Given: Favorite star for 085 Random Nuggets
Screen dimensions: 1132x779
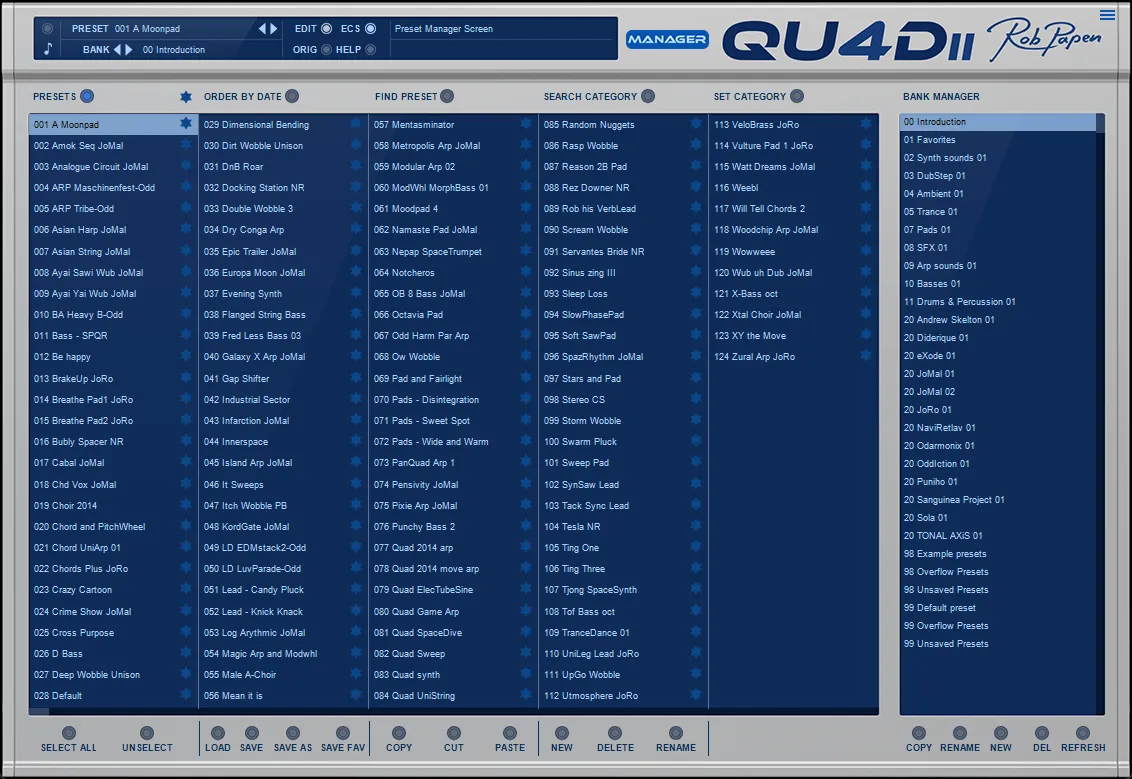Looking at the screenshot, I should coord(695,123).
